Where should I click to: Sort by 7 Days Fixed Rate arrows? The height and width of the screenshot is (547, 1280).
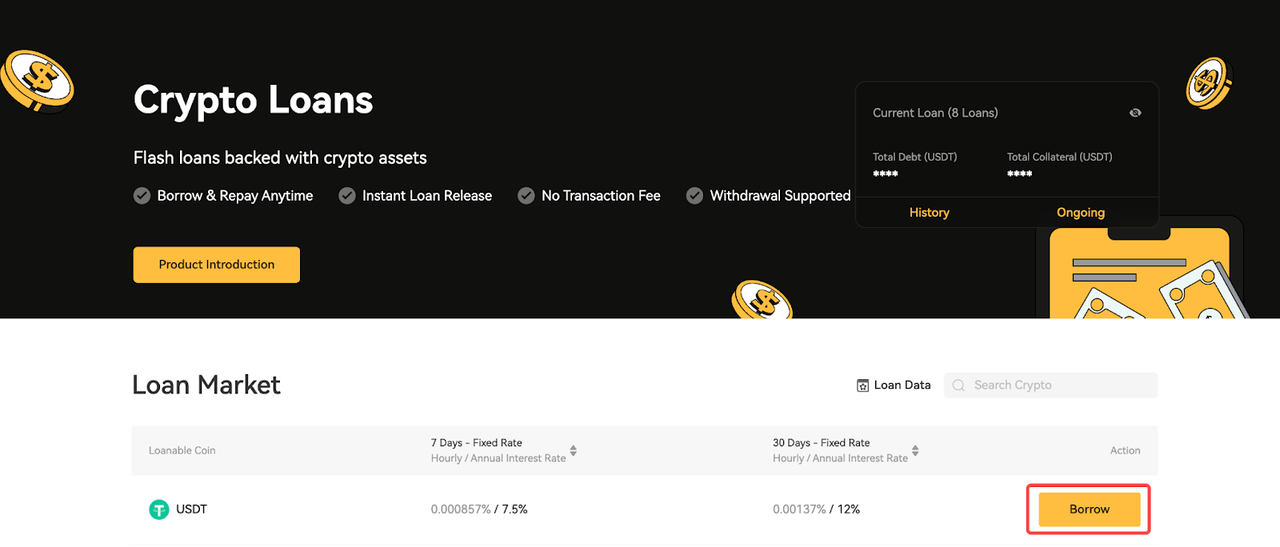573,451
